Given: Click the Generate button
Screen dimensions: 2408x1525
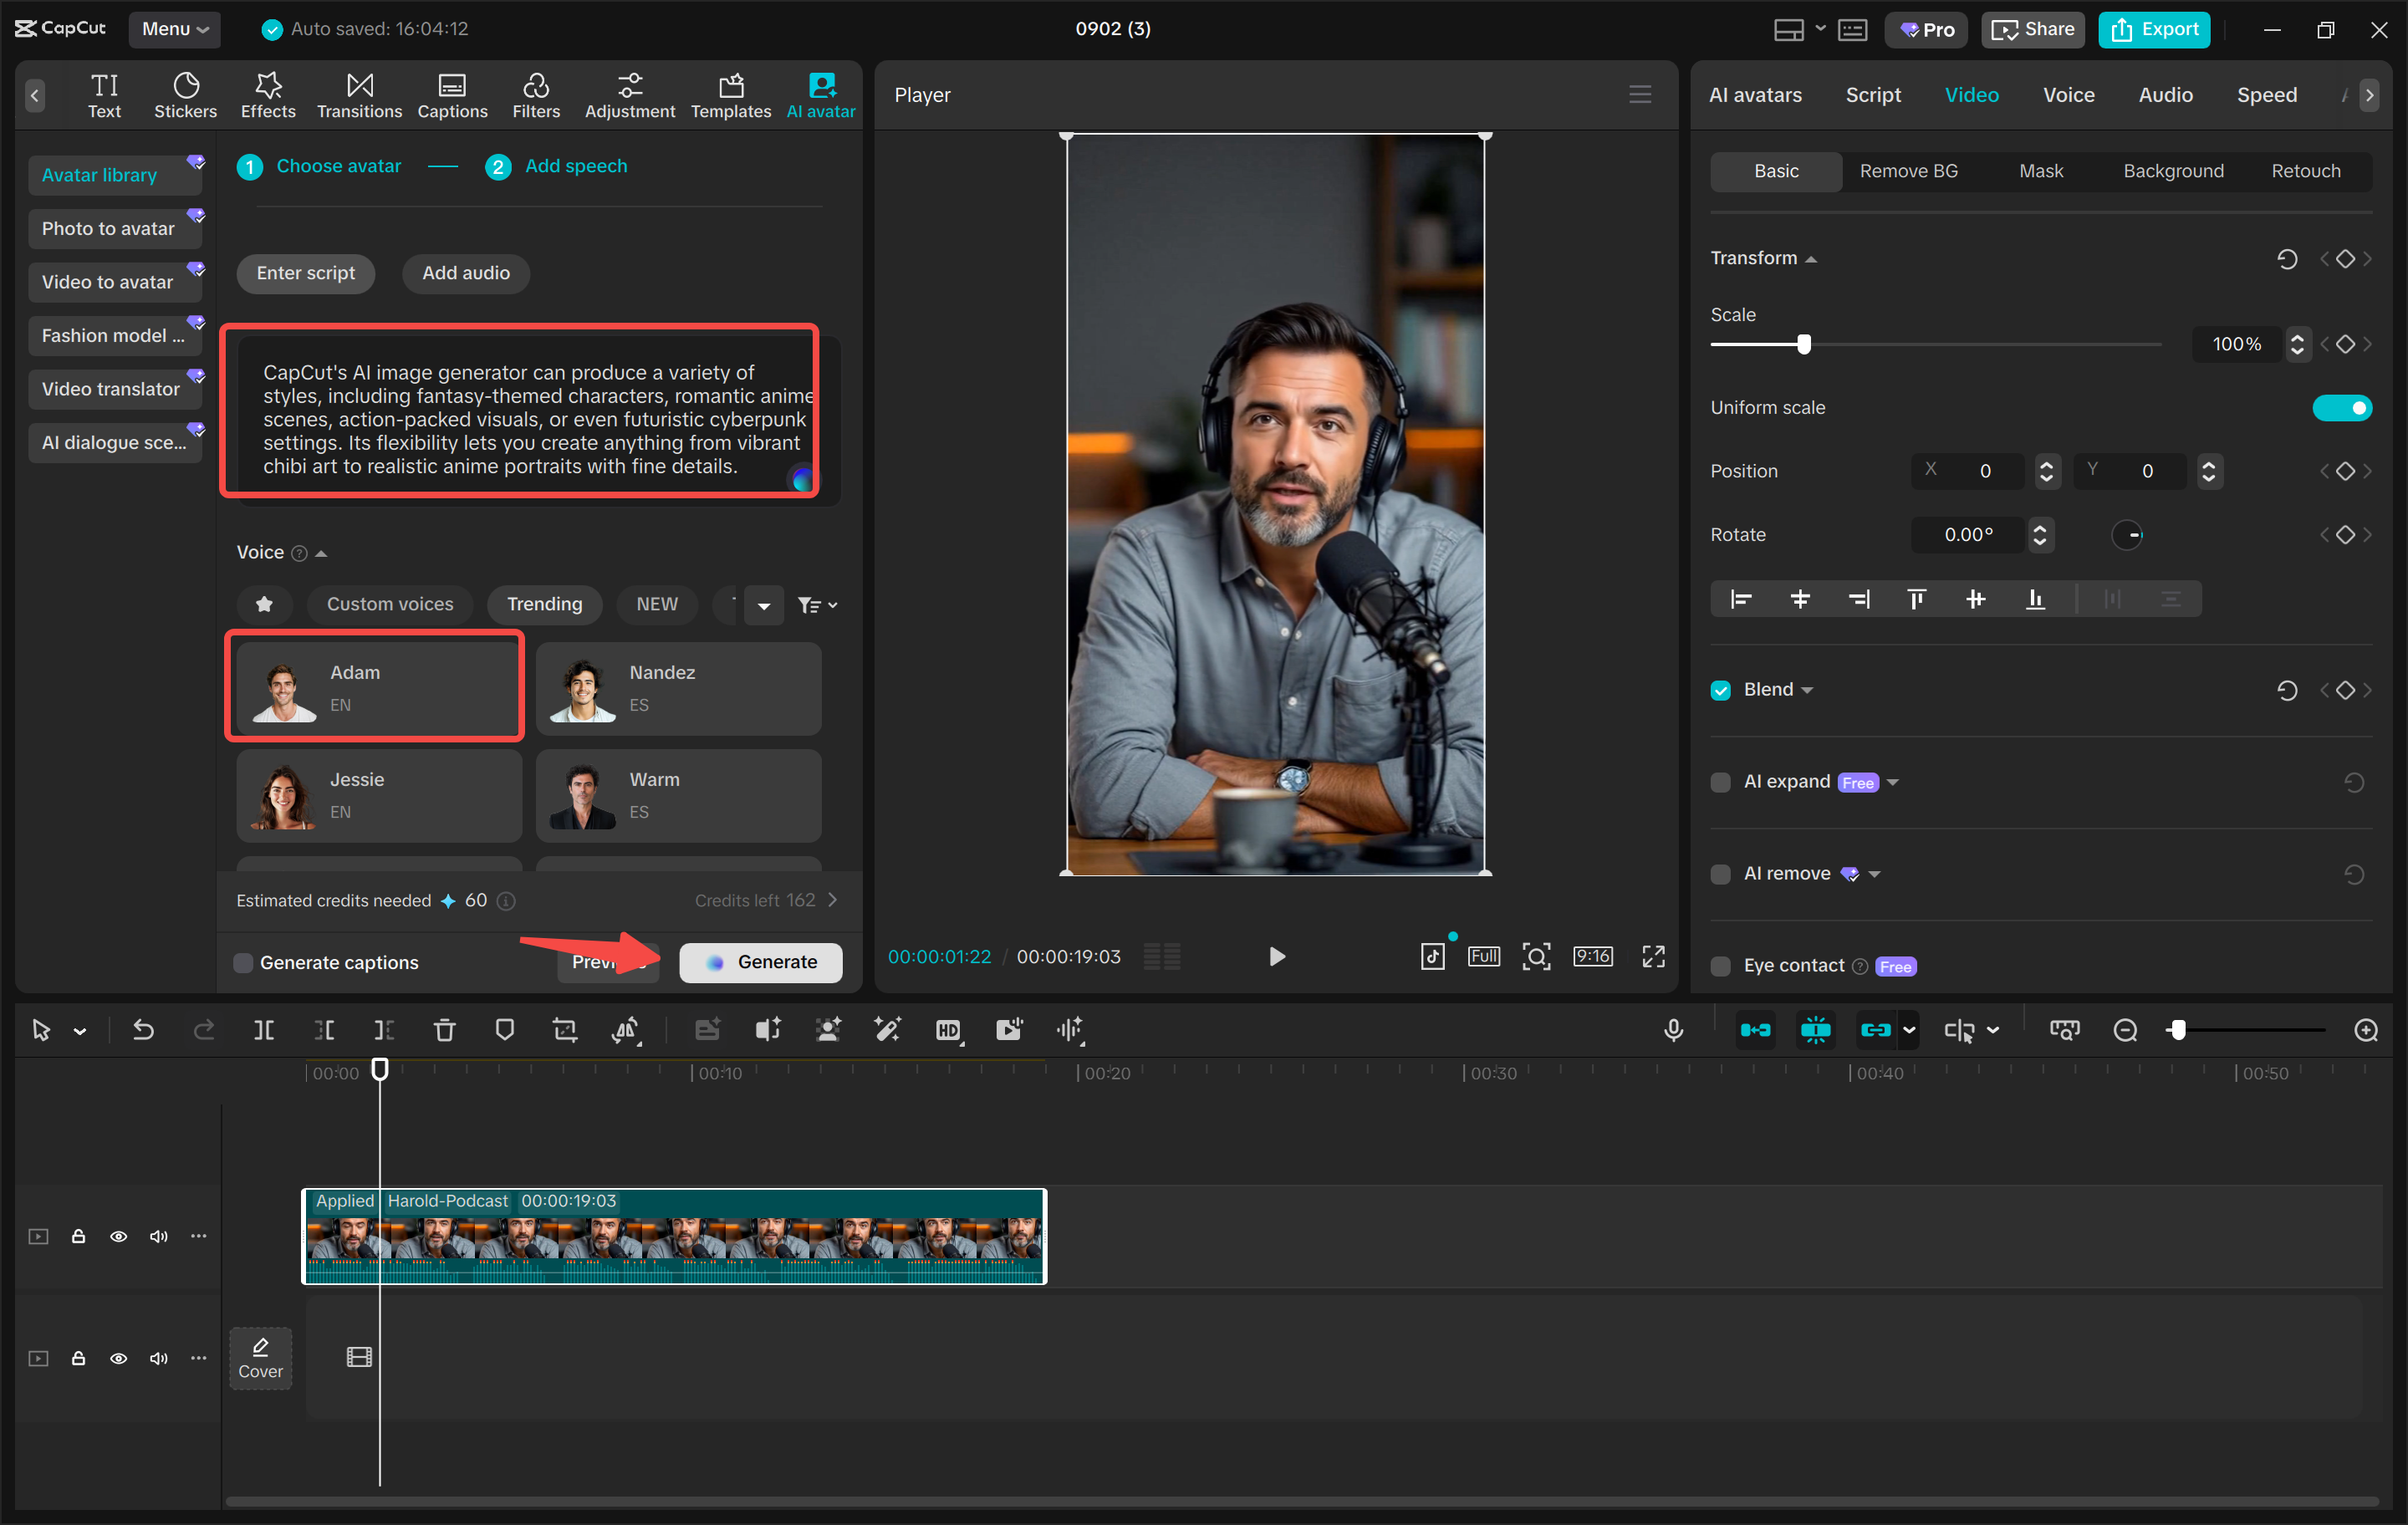Looking at the screenshot, I should (x=760, y=962).
